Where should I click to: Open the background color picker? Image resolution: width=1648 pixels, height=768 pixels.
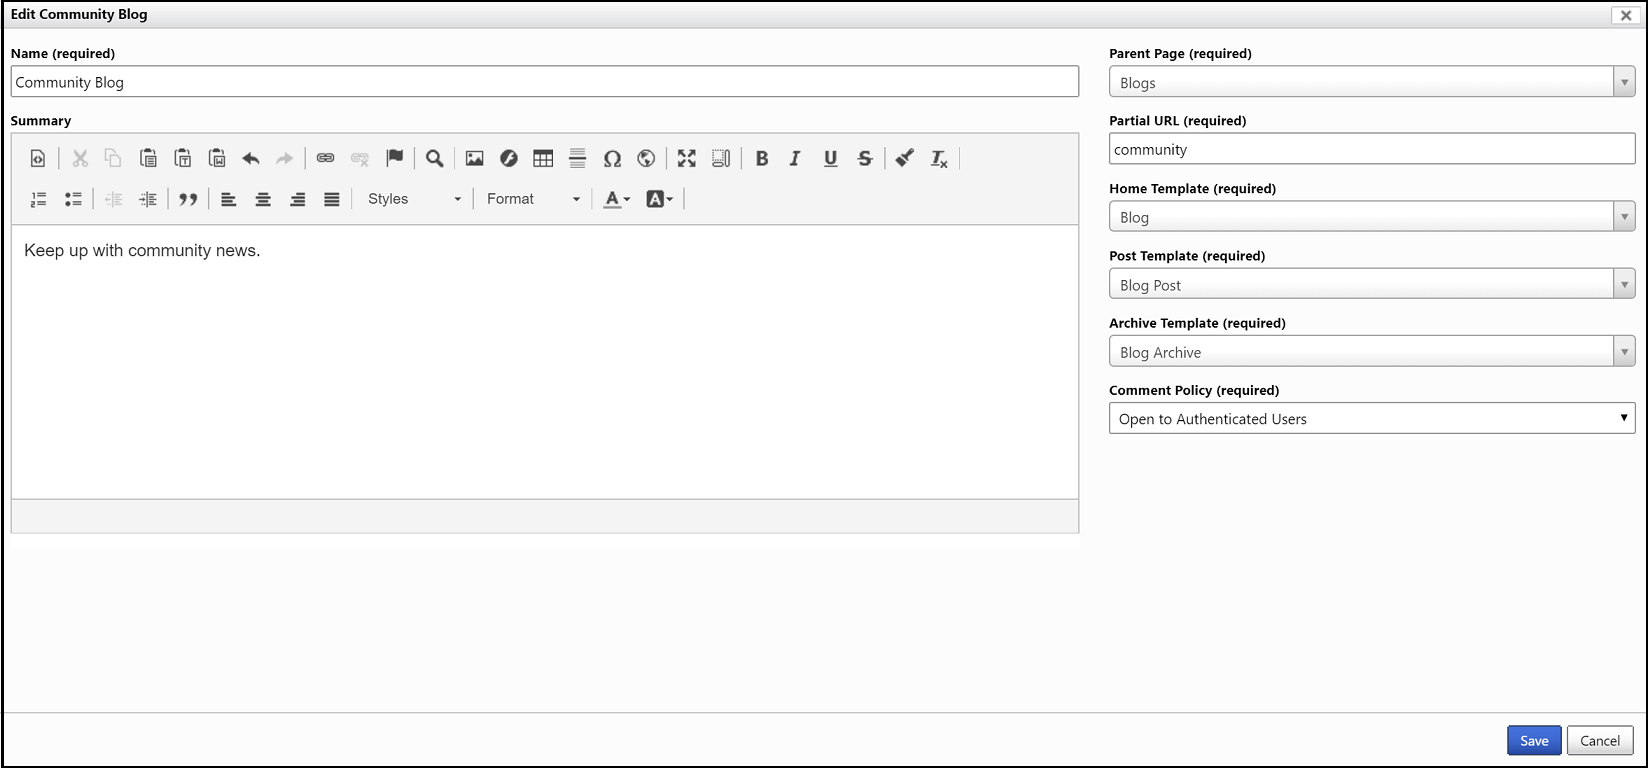click(659, 199)
